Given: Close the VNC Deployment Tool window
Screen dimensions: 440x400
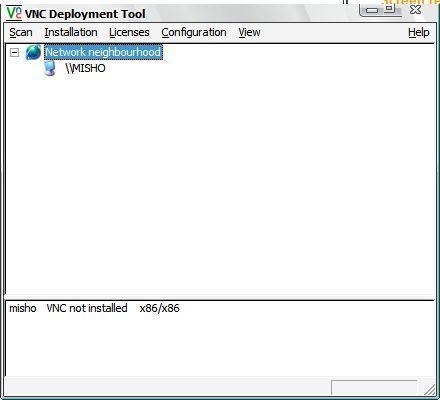Looking at the screenshot, I should [x=415, y=9].
